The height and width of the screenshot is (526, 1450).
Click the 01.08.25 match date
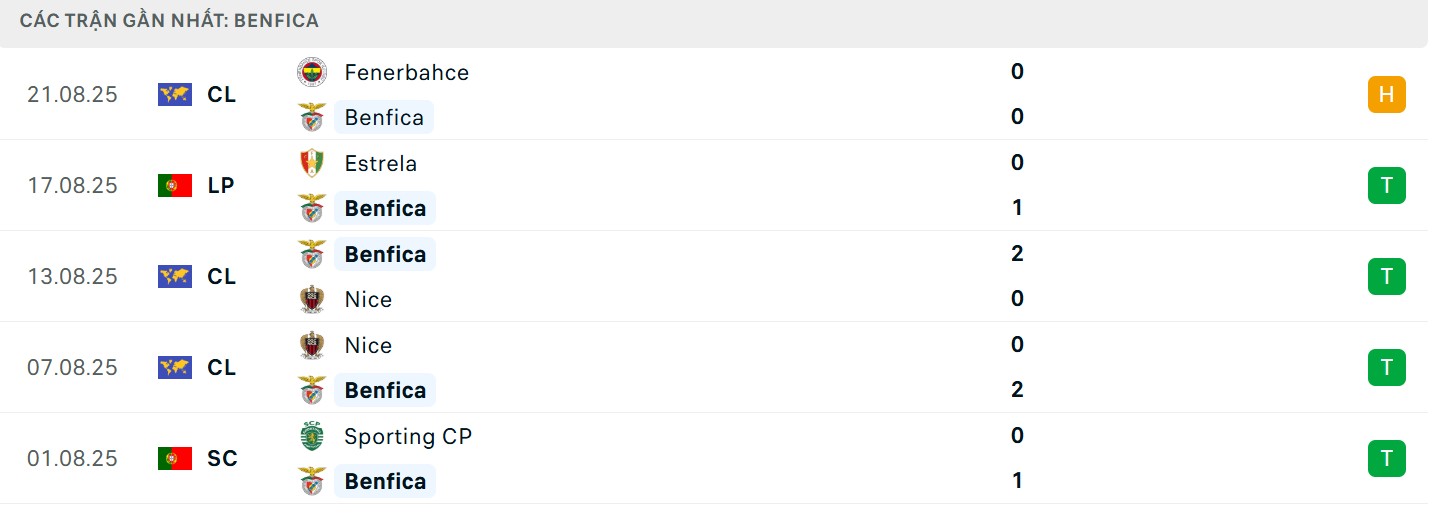[x=72, y=458]
